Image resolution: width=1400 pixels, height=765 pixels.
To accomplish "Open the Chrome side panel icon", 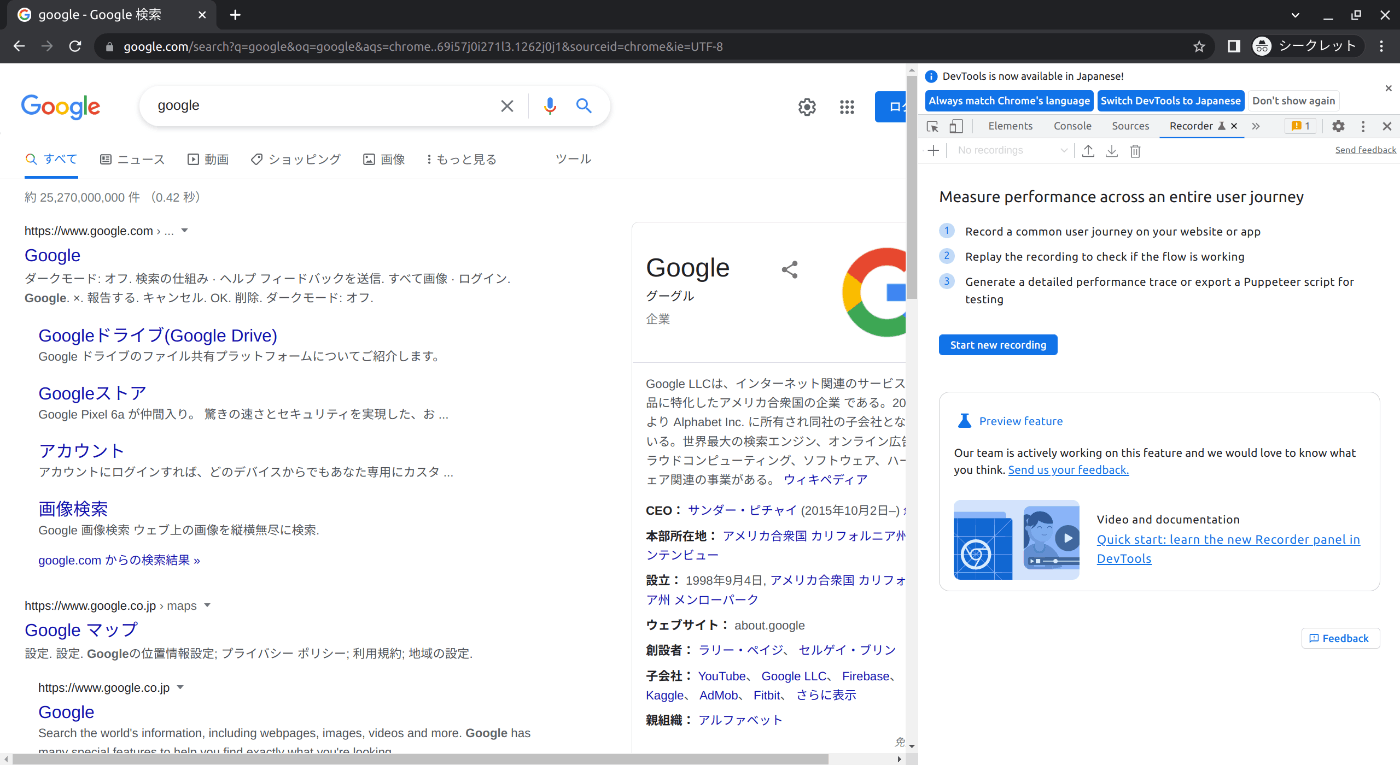I will coord(1234,46).
